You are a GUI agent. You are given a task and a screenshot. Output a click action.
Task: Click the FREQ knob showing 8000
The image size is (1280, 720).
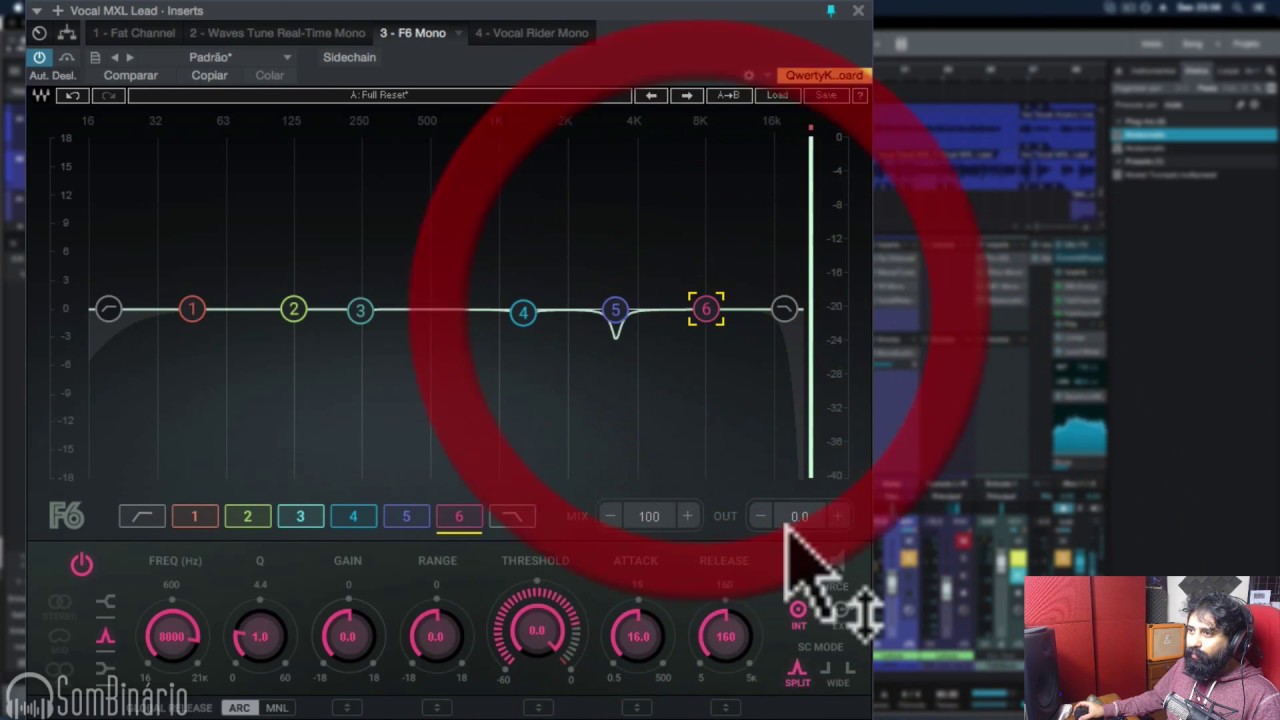click(172, 636)
